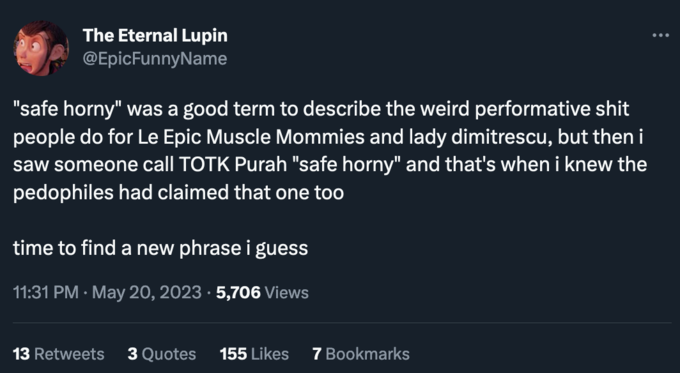
Task: Open the 3 Quotes list
Action: (x=162, y=354)
